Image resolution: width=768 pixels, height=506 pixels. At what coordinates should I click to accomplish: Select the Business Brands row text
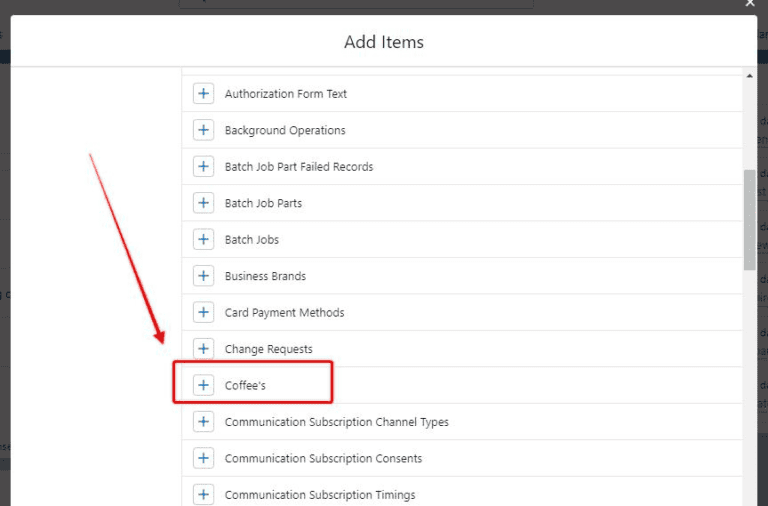(x=265, y=276)
